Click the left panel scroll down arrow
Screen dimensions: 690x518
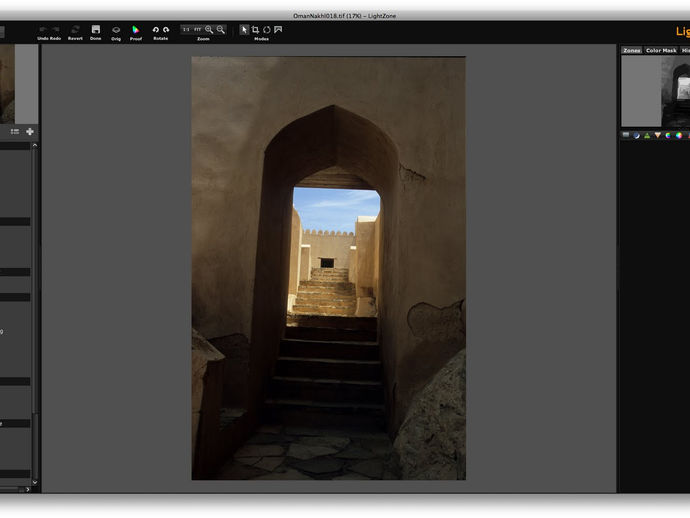tap(35, 482)
